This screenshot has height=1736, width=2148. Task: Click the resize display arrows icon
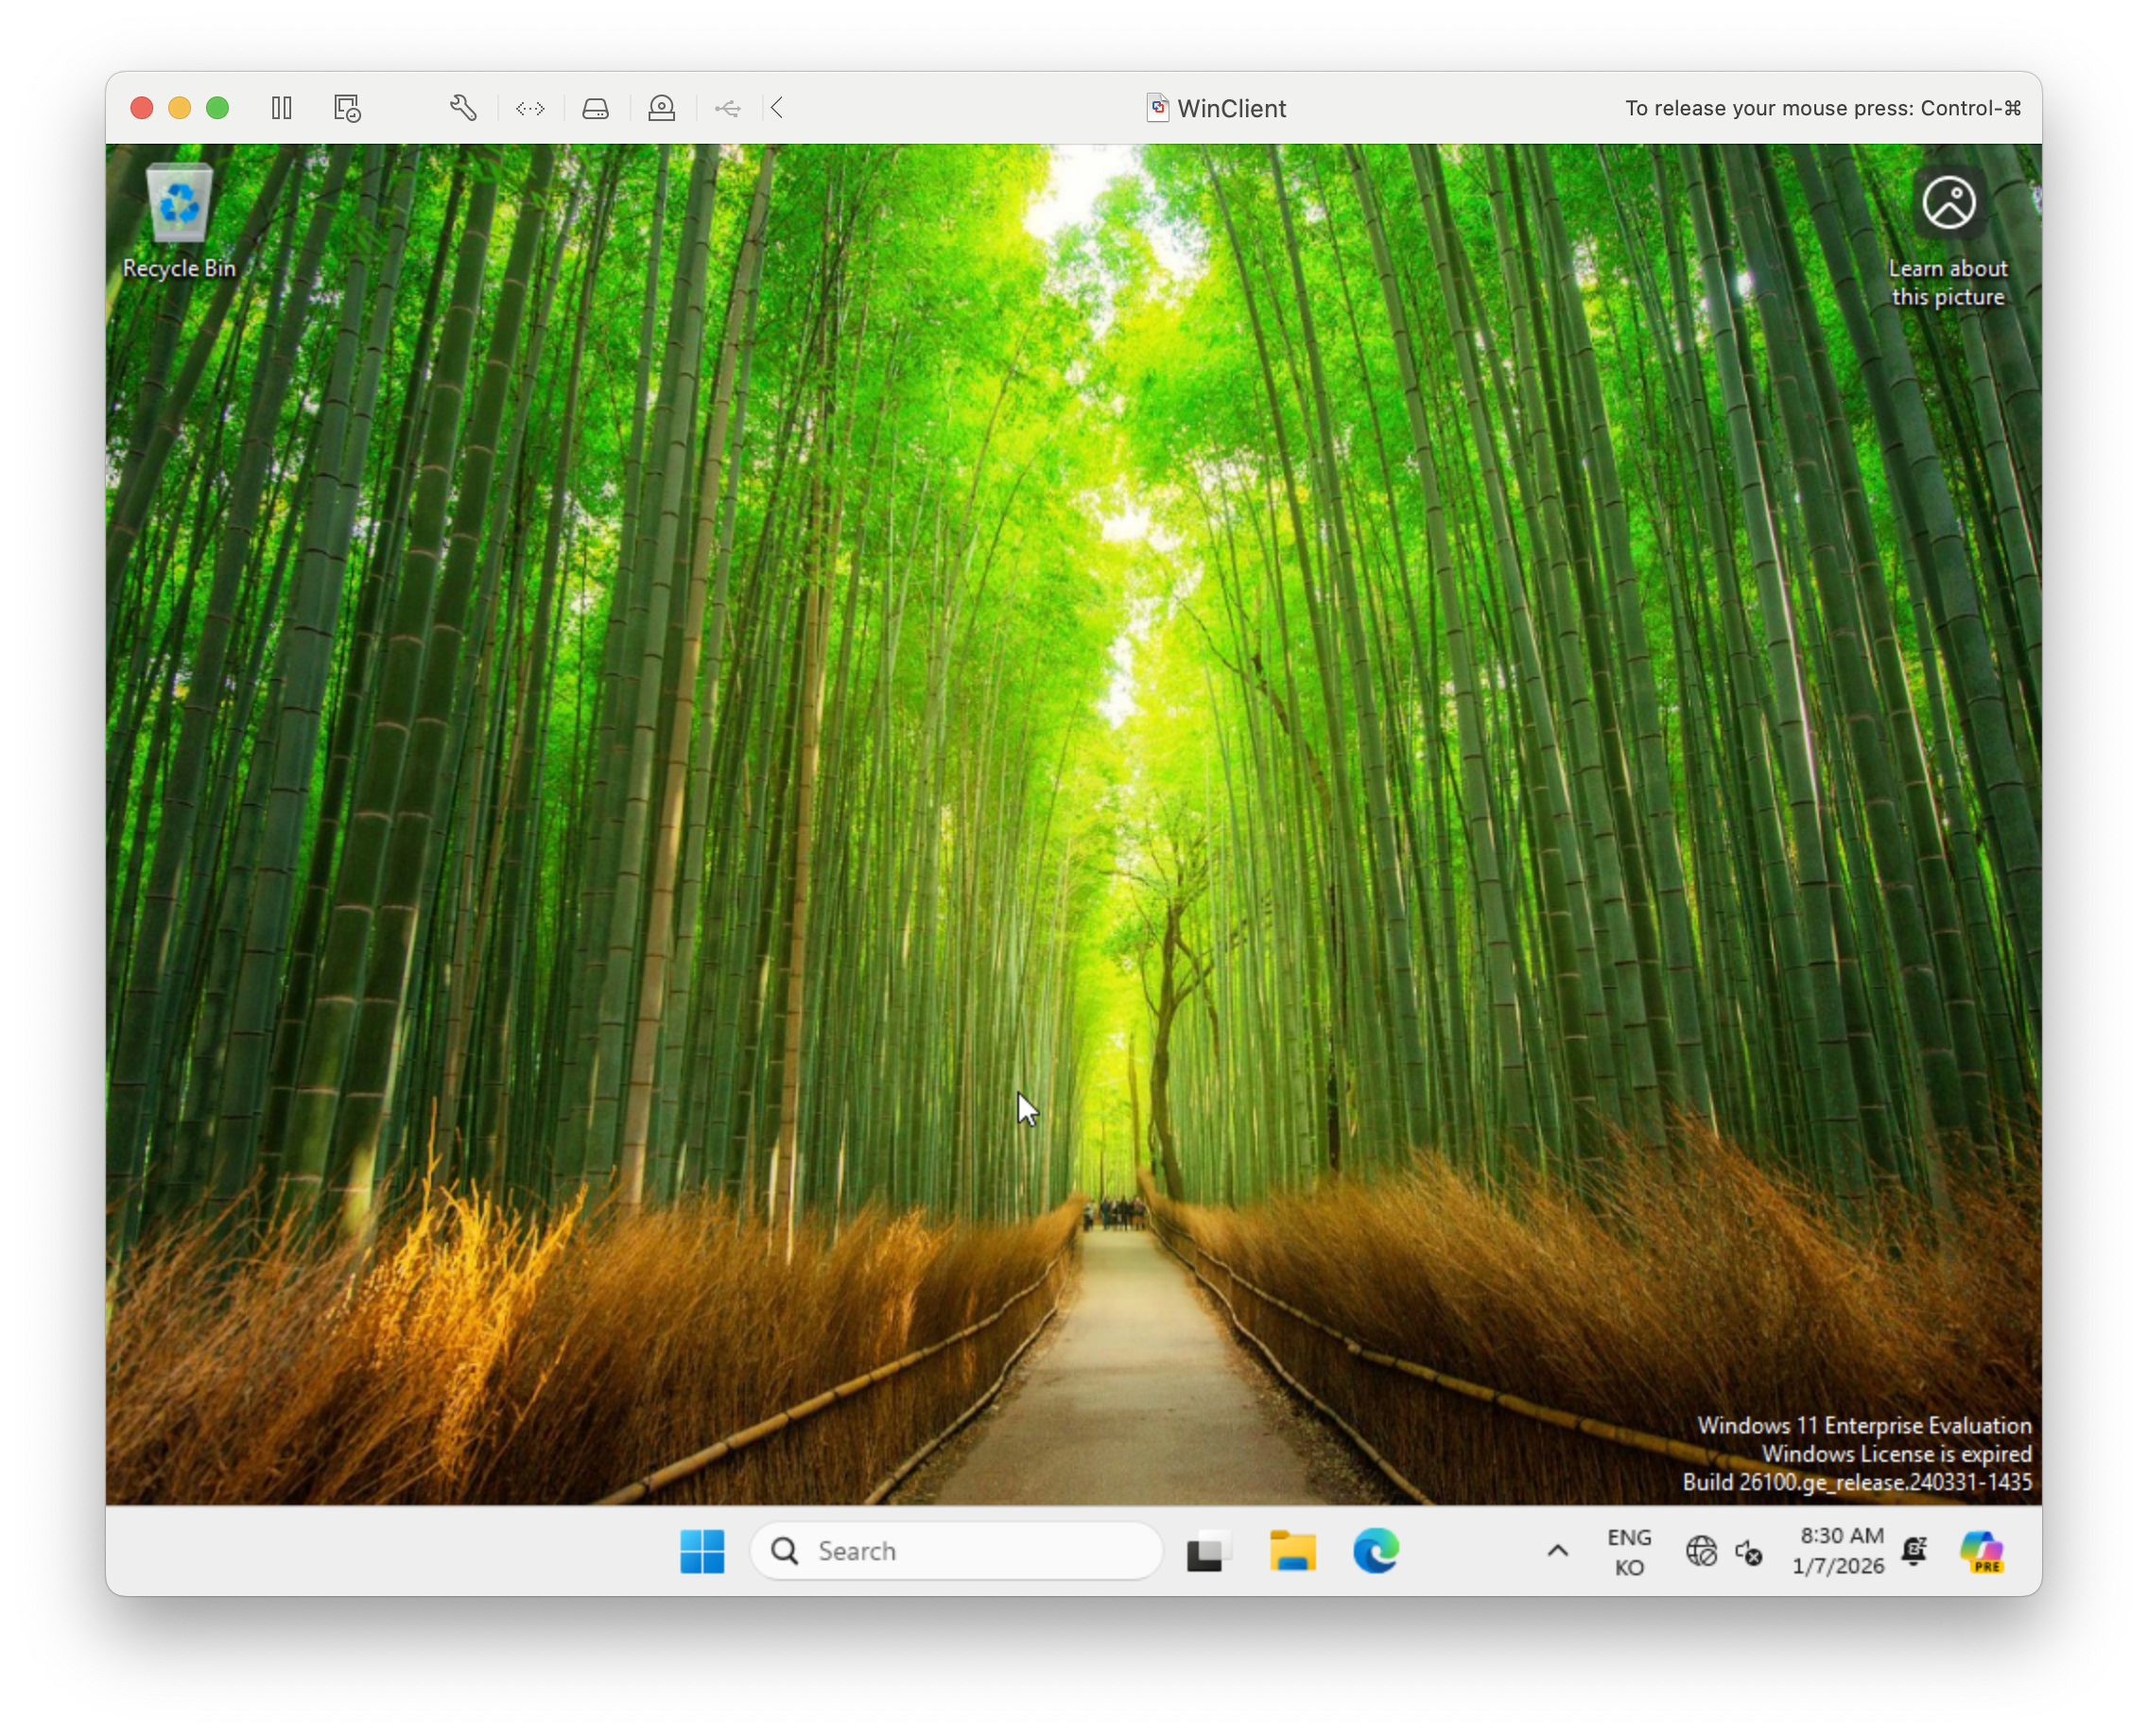[530, 108]
